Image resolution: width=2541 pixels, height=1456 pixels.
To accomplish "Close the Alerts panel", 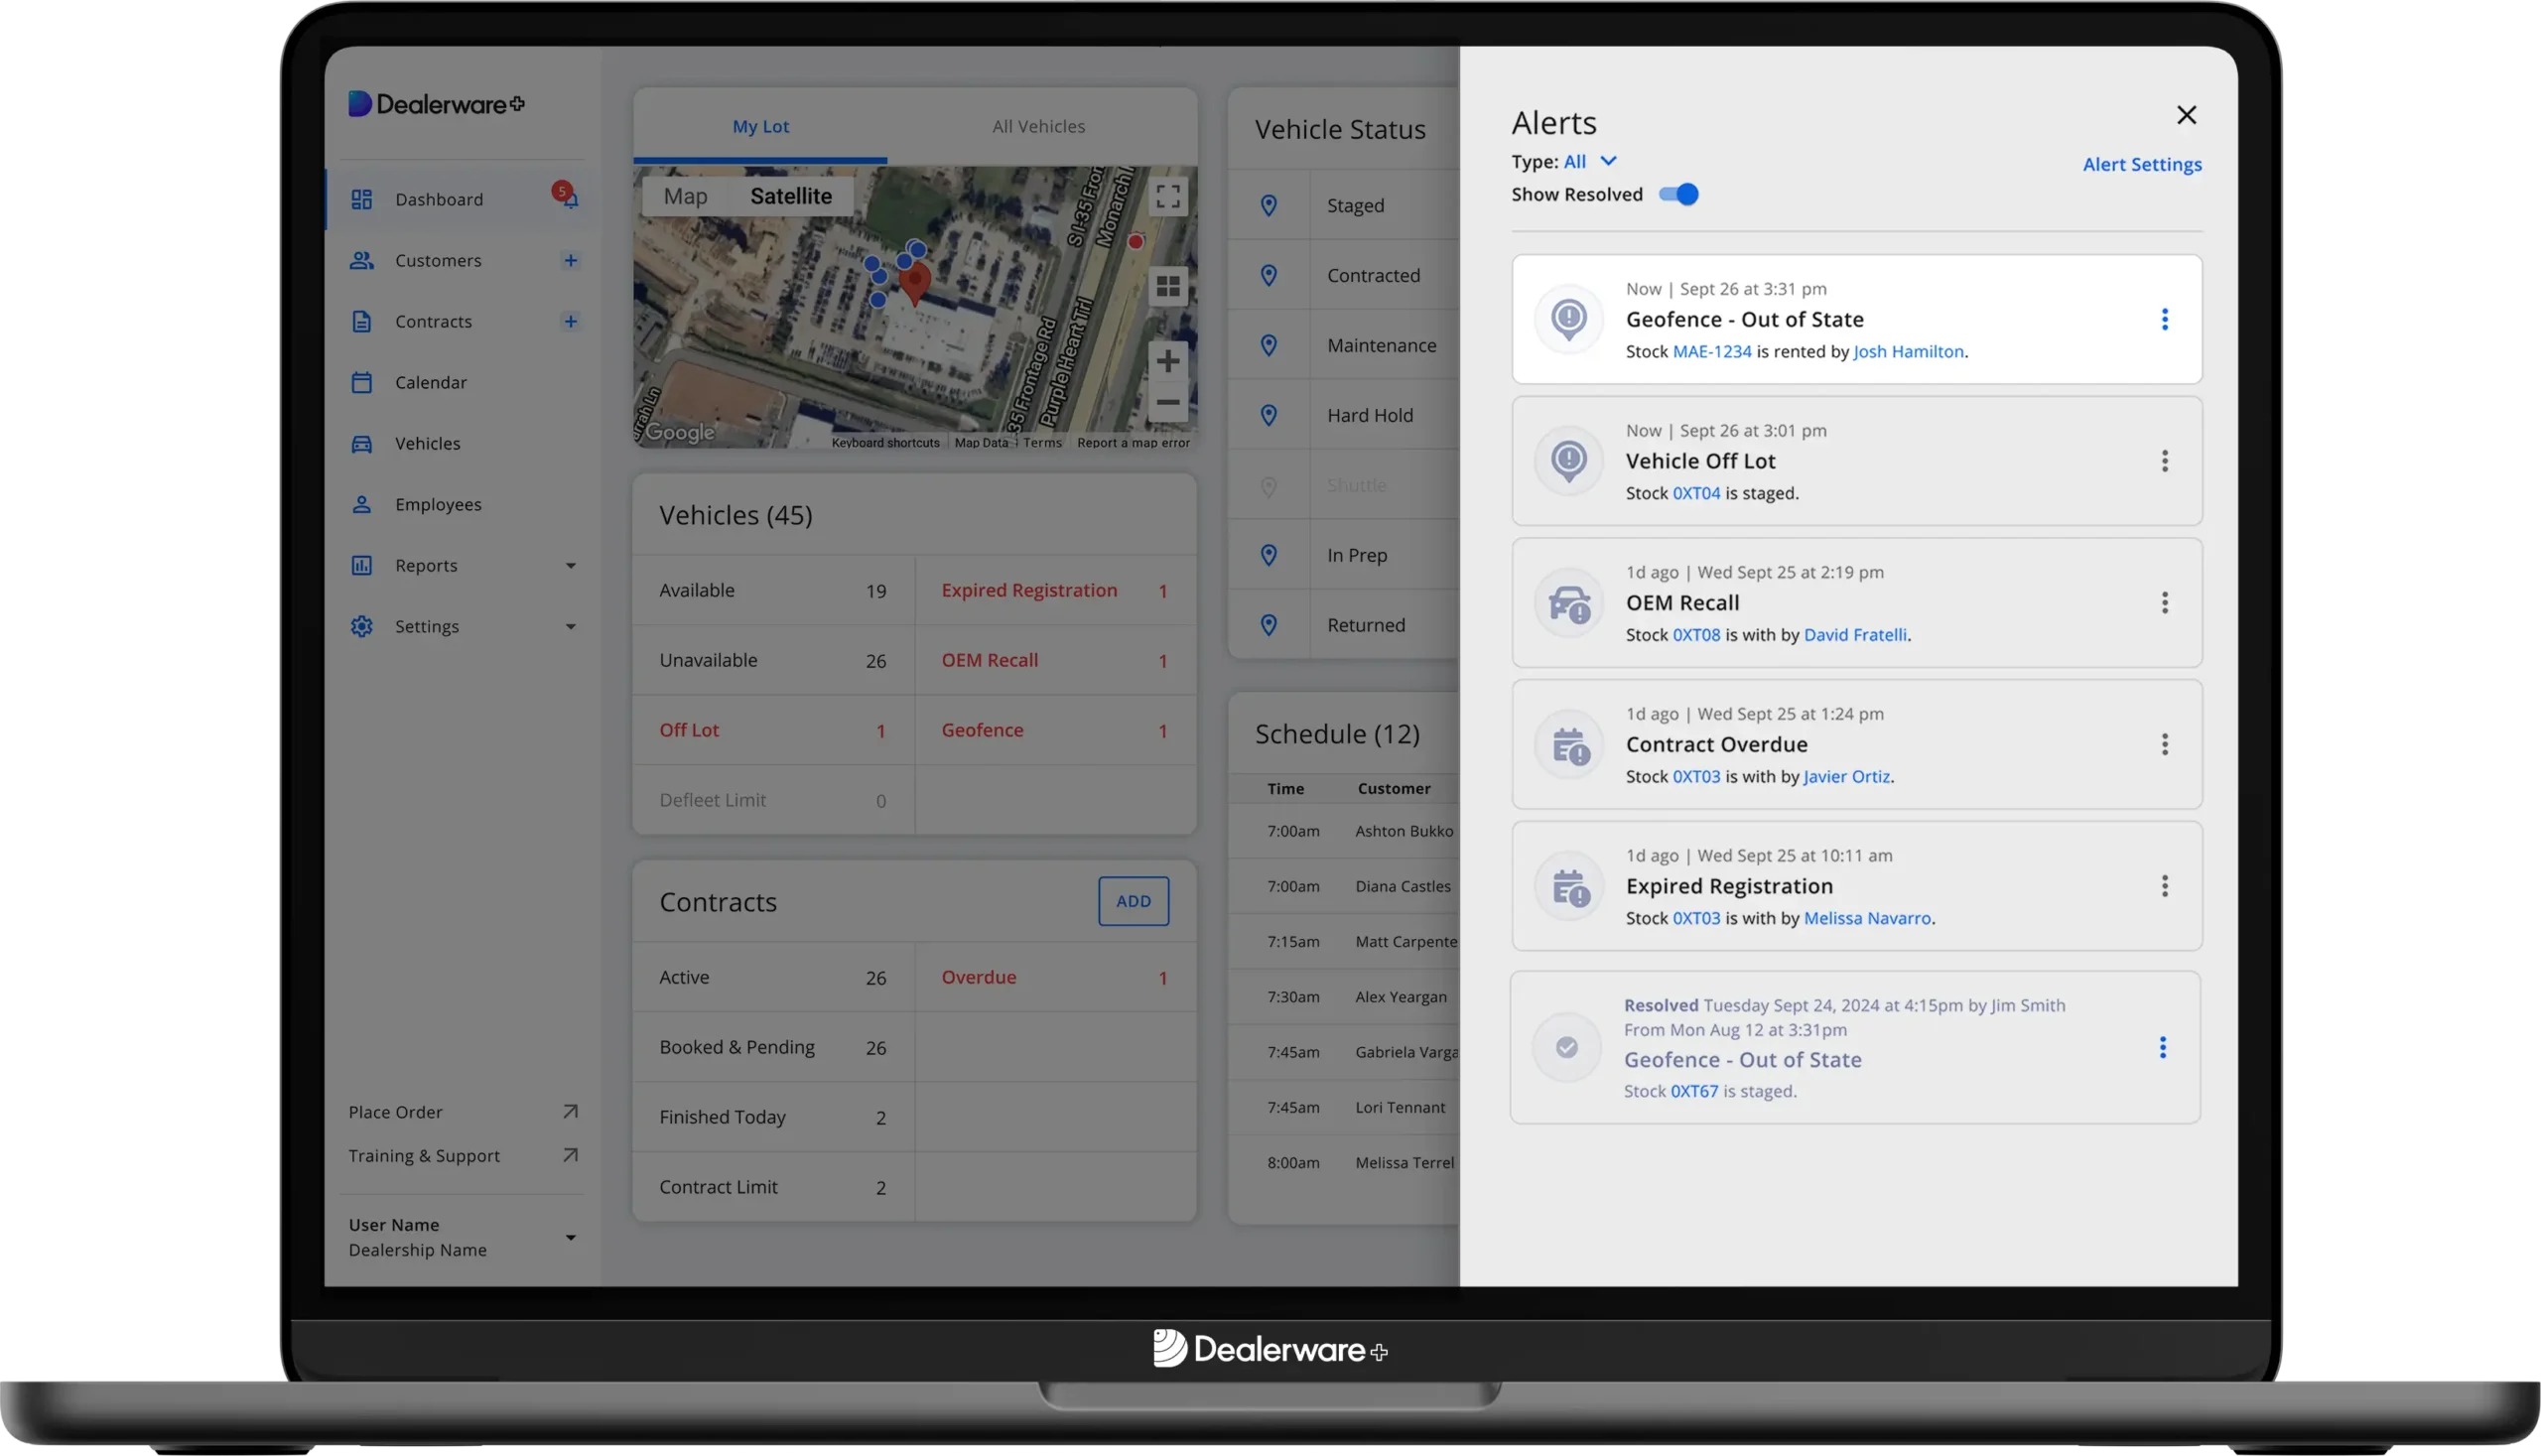I will pyautogui.click(x=2187, y=115).
